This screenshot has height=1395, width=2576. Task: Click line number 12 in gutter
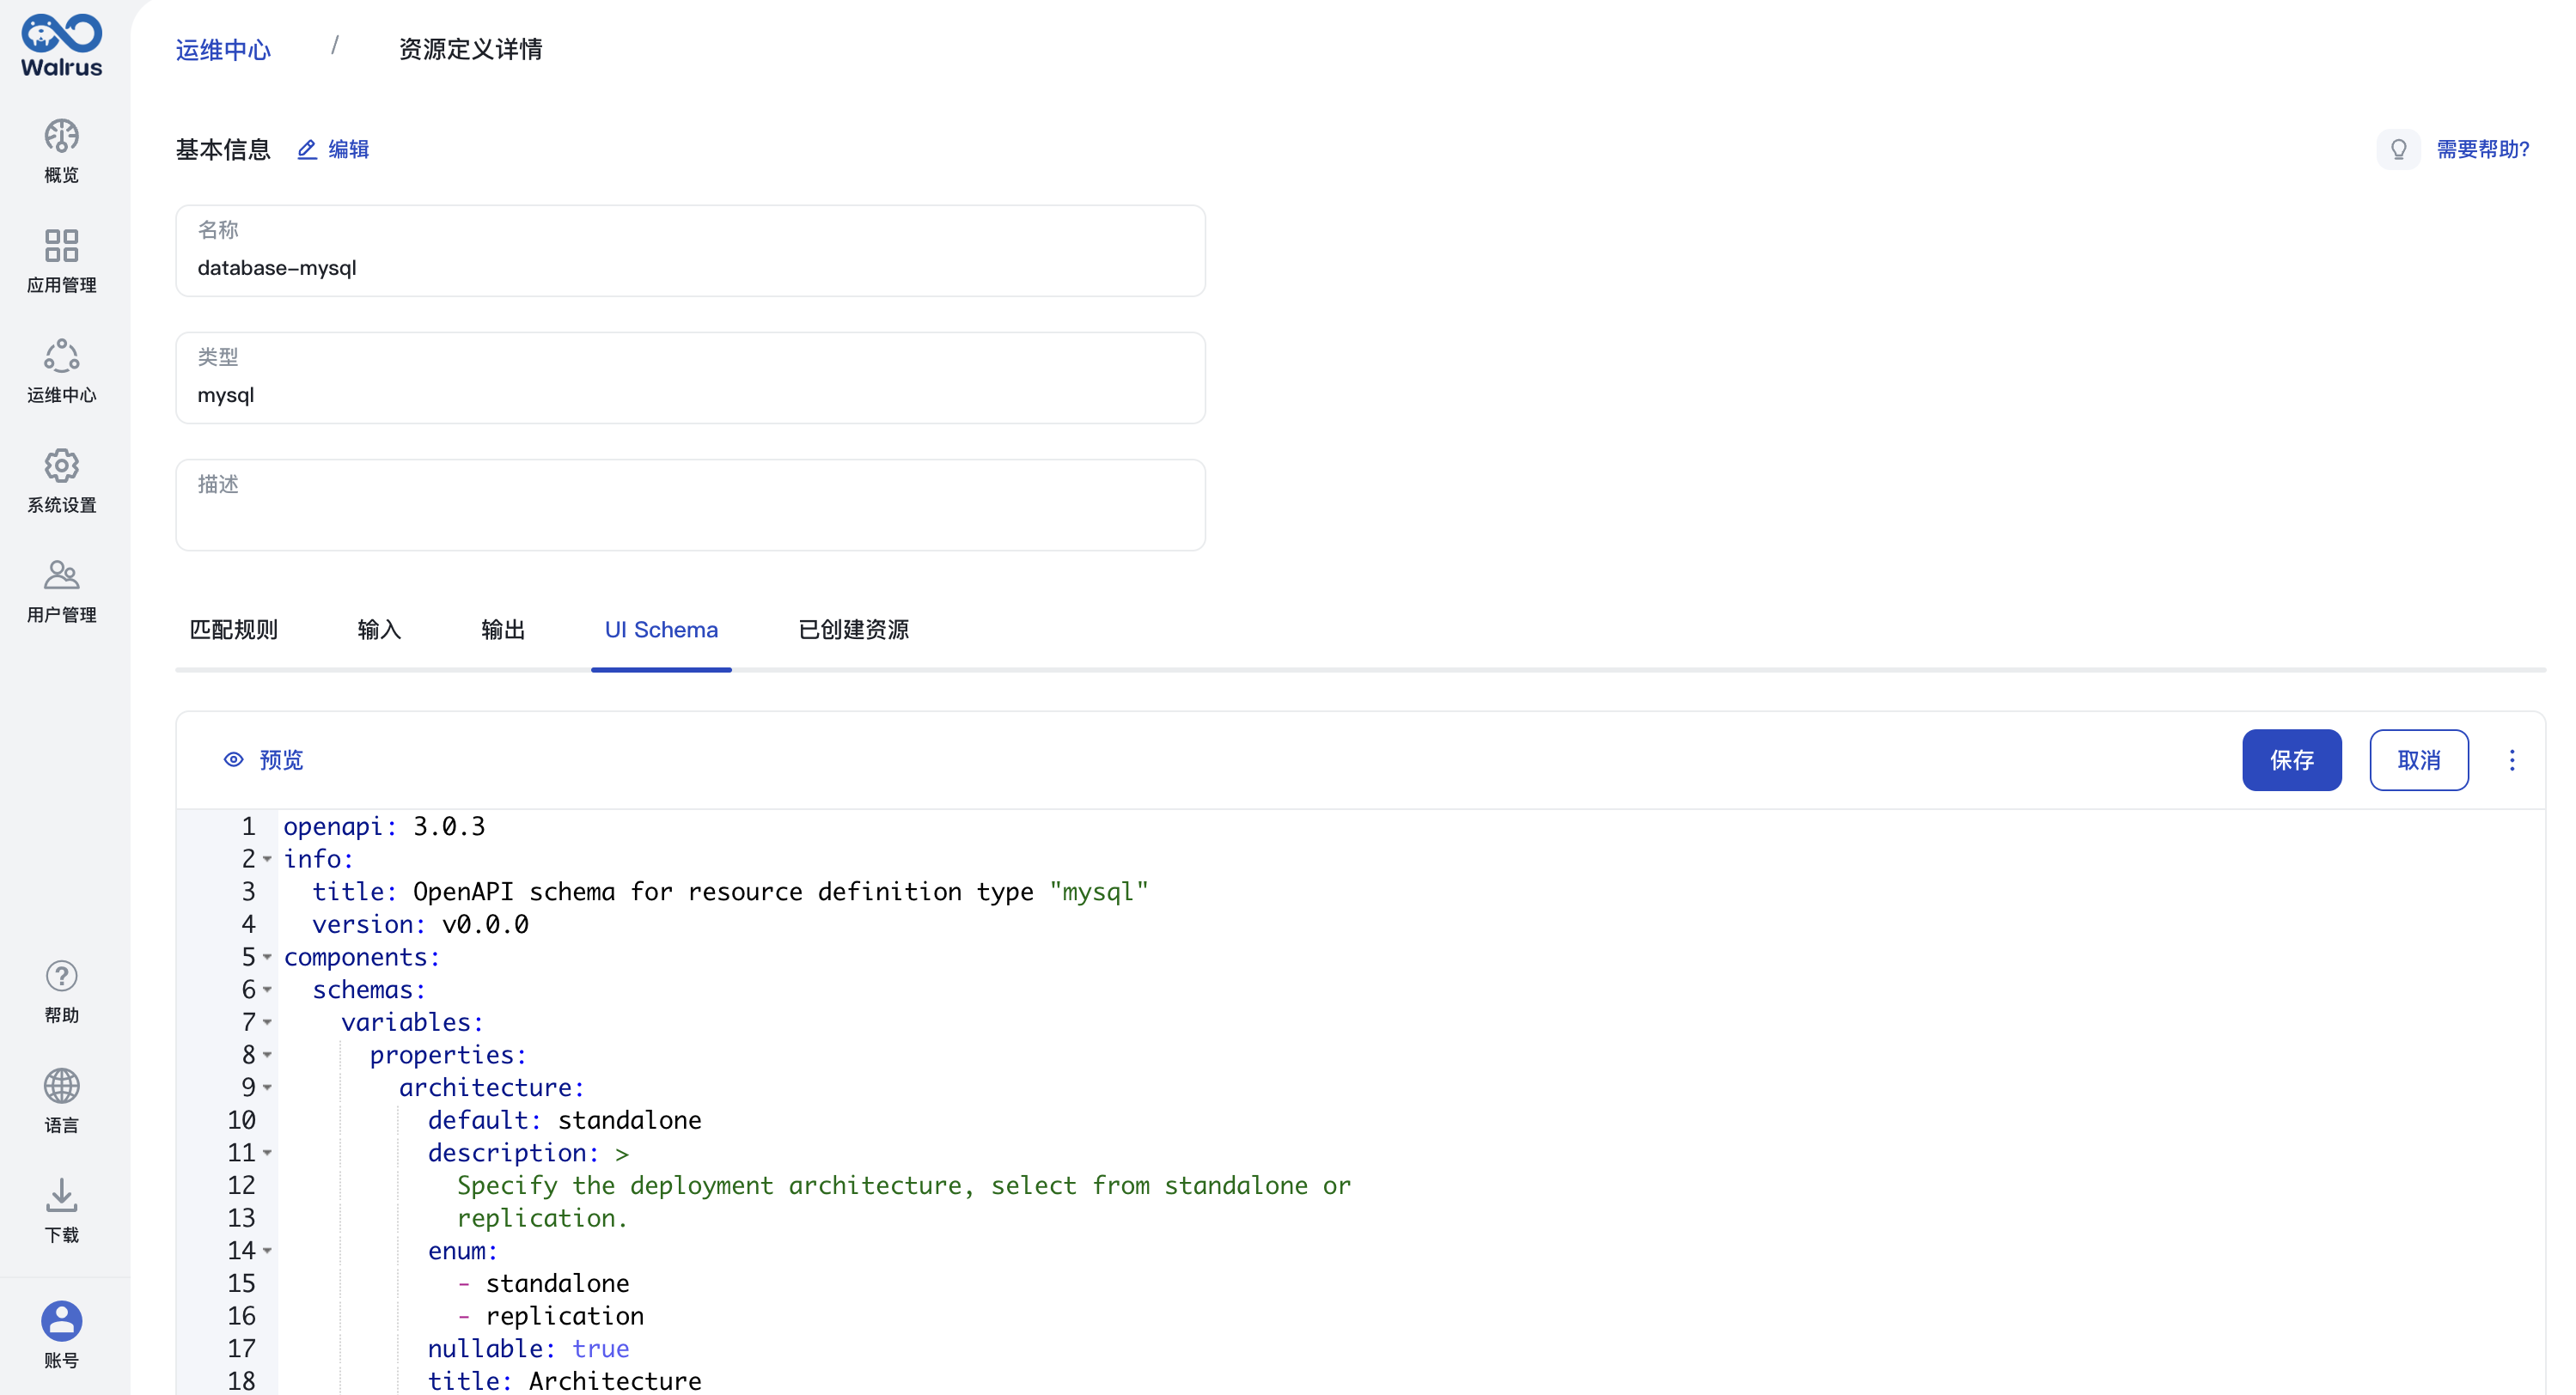[x=241, y=1186]
